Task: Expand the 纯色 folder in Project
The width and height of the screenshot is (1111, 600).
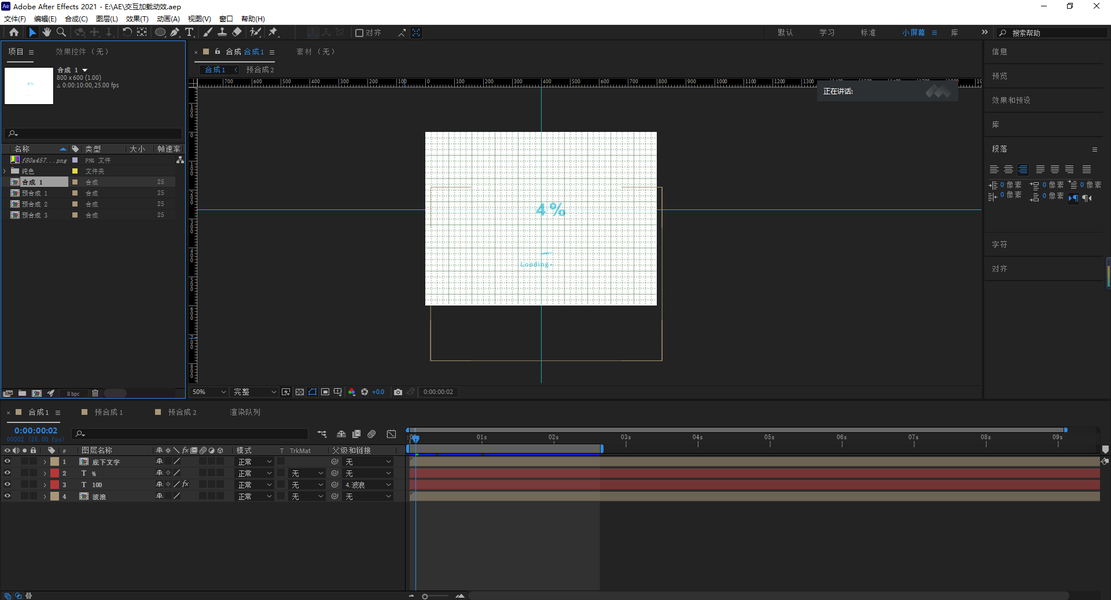Action: tap(5, 171)
